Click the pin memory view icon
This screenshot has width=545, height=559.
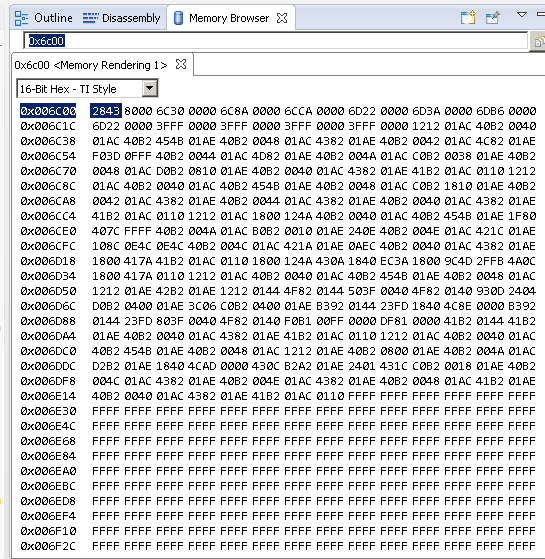[493, 17]
